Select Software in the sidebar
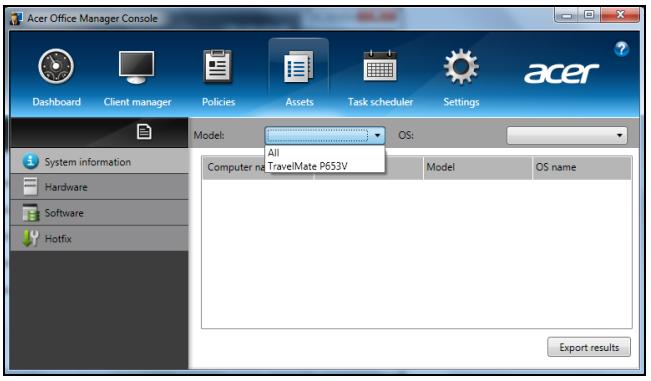 coord(99,212)
